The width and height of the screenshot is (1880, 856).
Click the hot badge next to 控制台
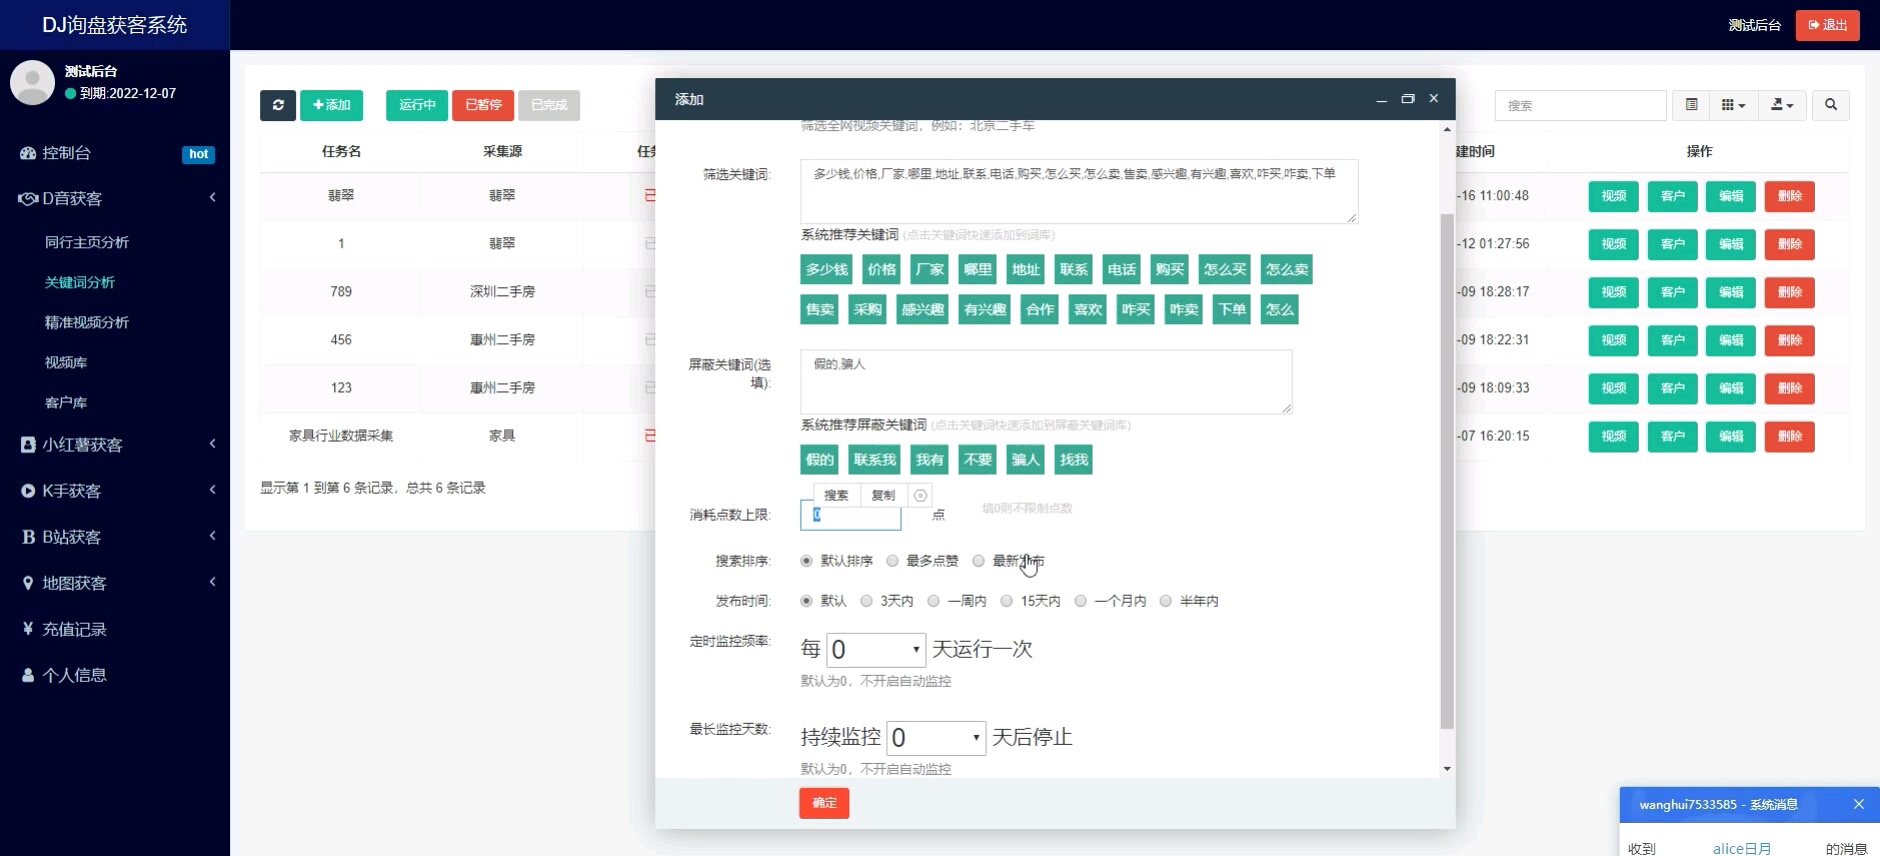click(199, 154)
